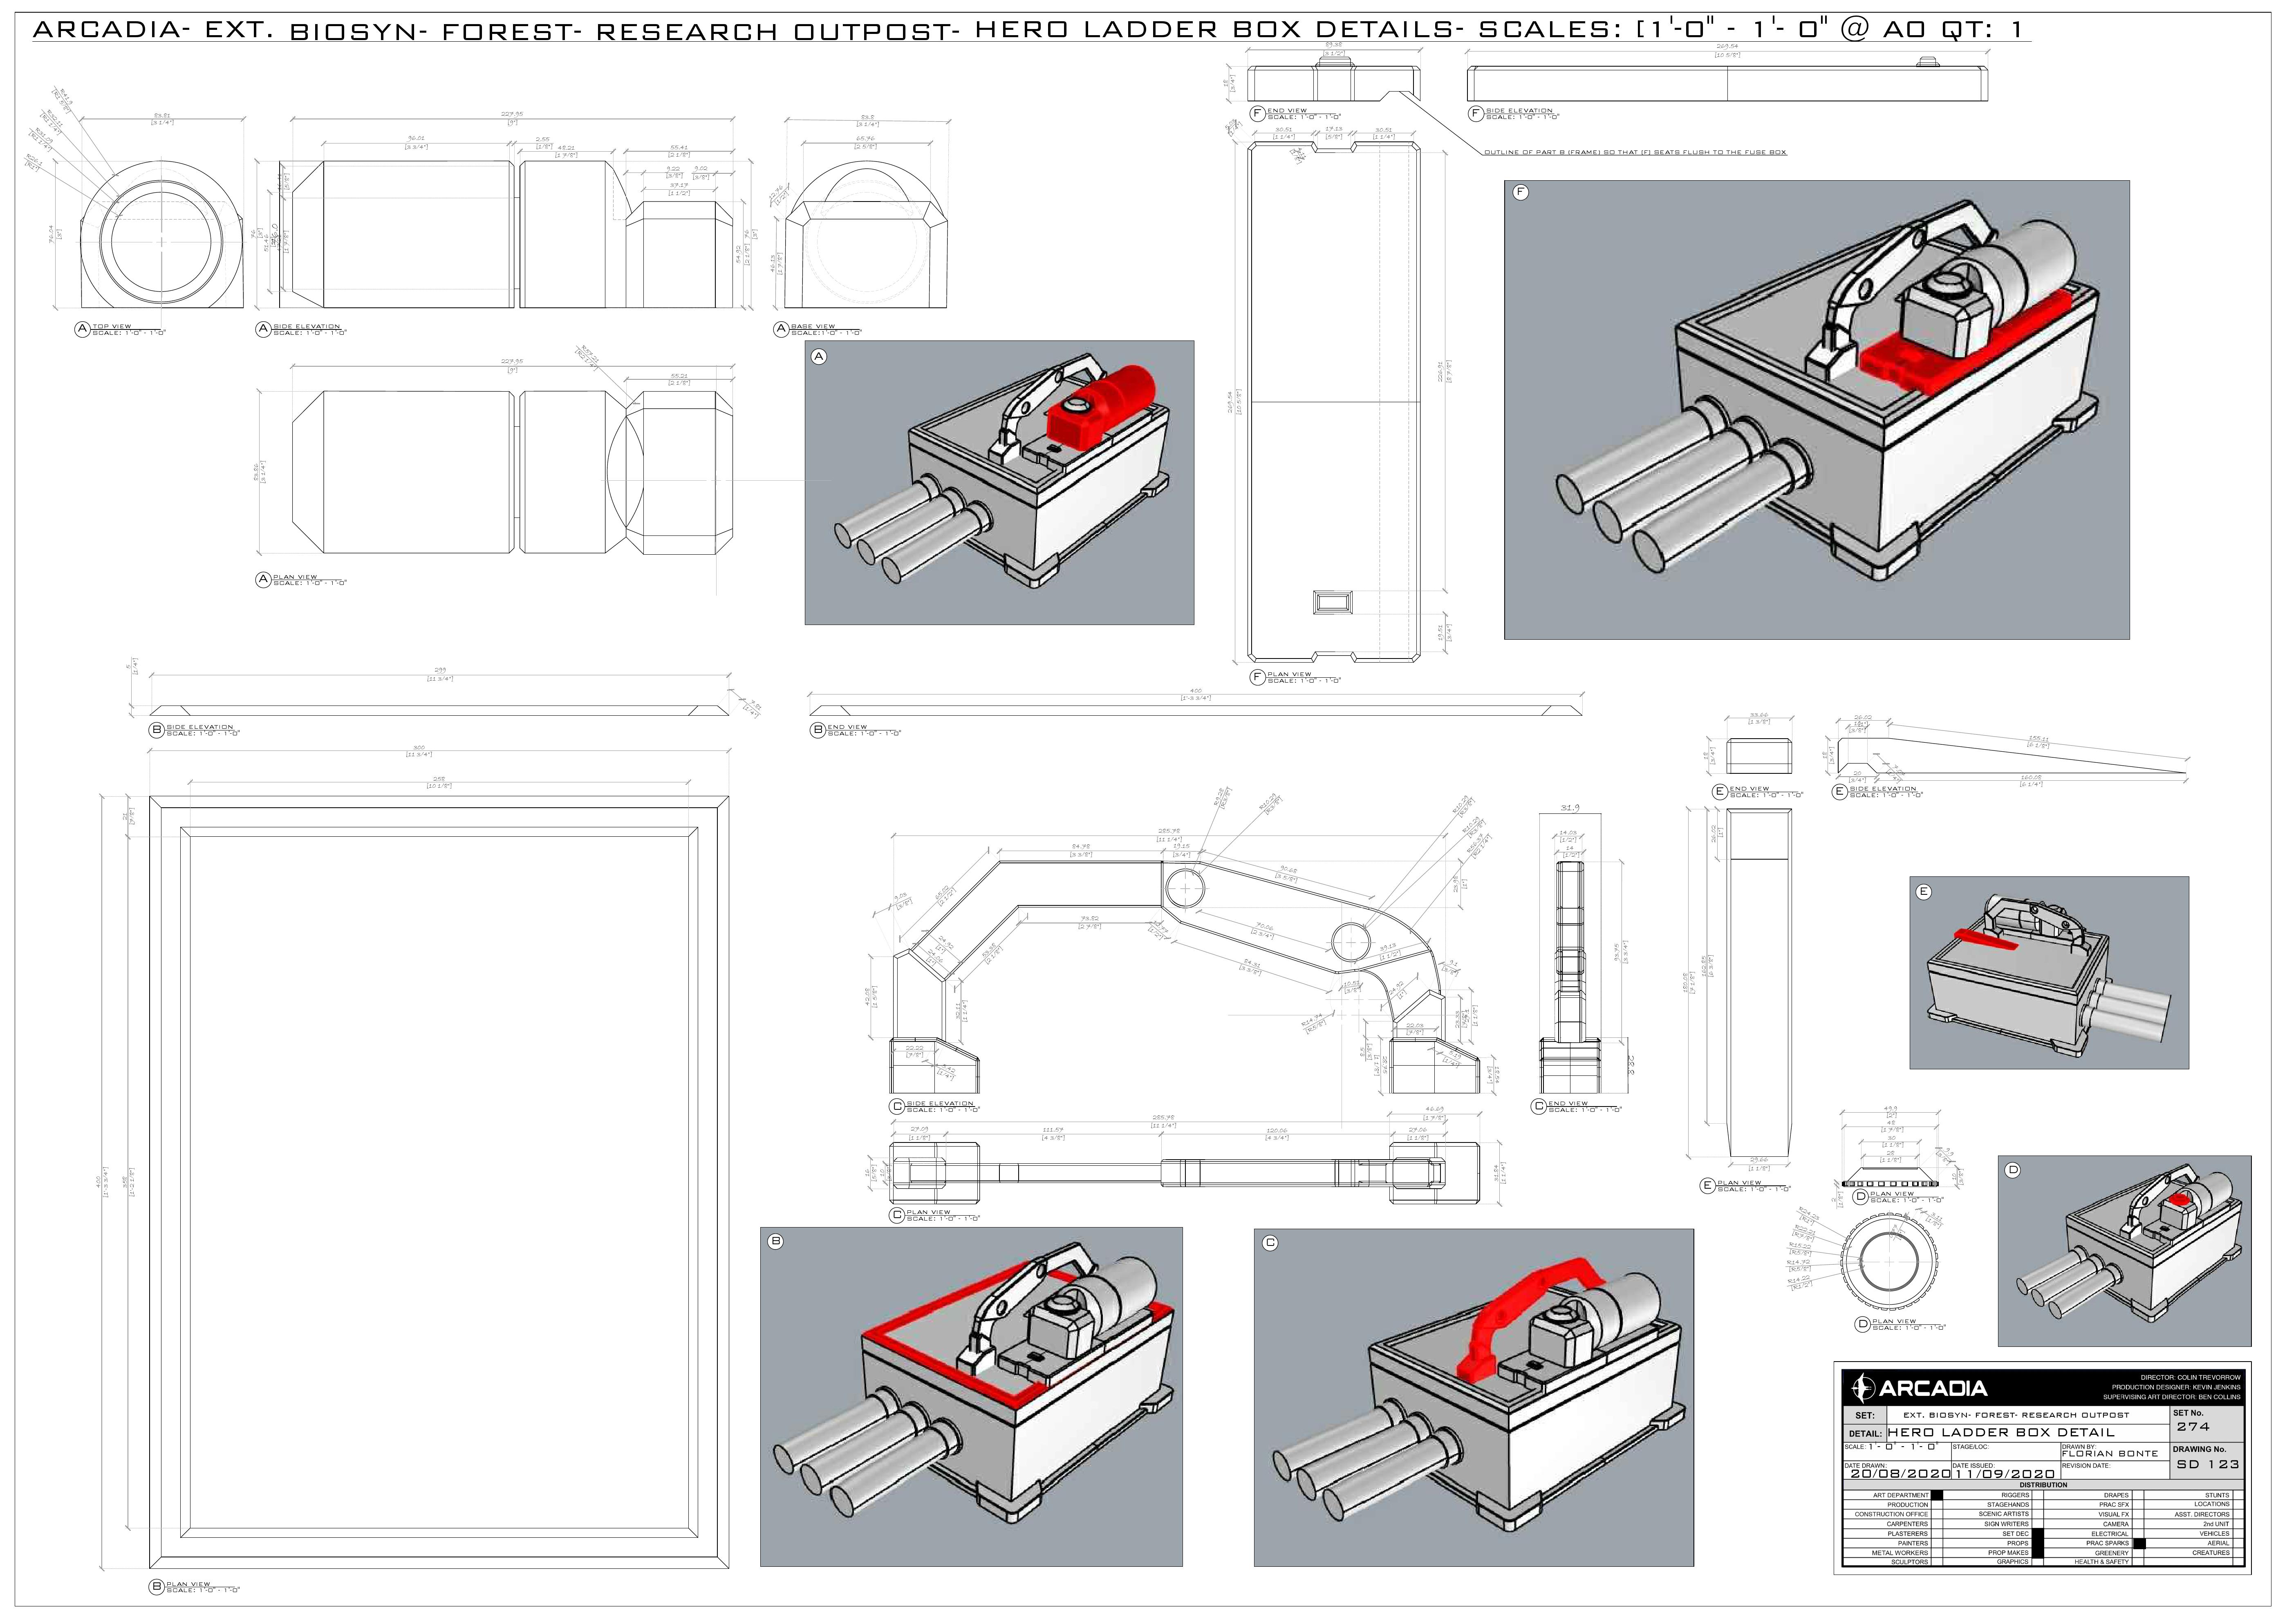Open render A with red motor highlighted
This screenshot has width=2296, height=1624.
[999, 483]
